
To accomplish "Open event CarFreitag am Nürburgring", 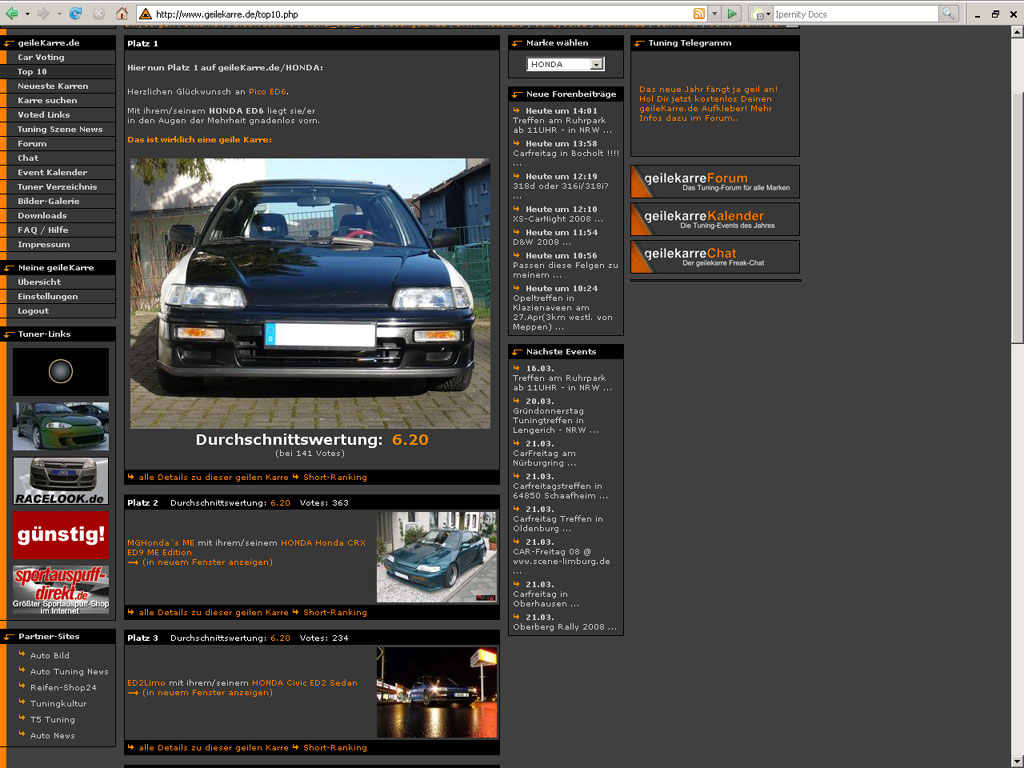I will pos(545,458).
